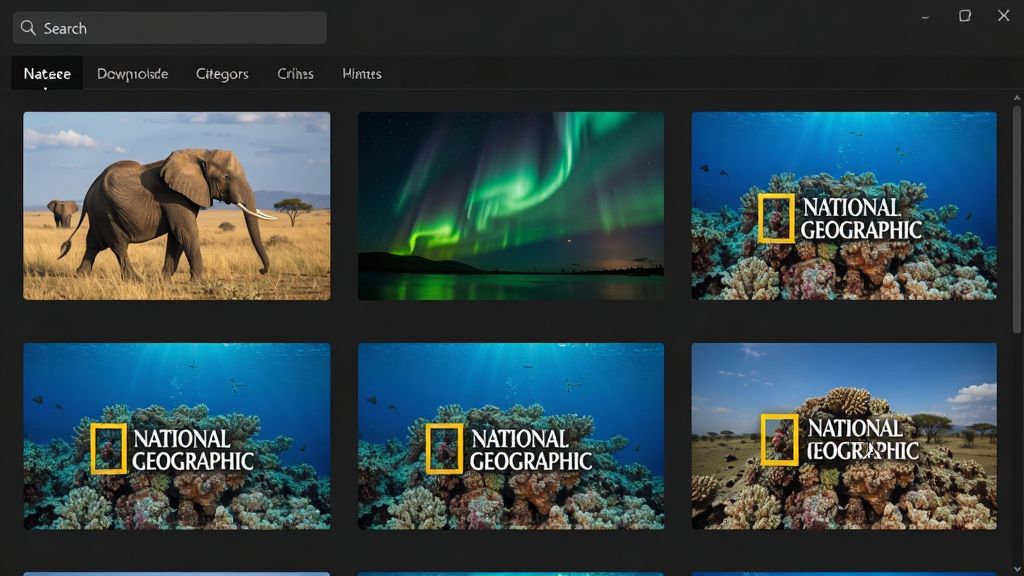
Task: Minimize the window
Action: [x=925, y=16]
